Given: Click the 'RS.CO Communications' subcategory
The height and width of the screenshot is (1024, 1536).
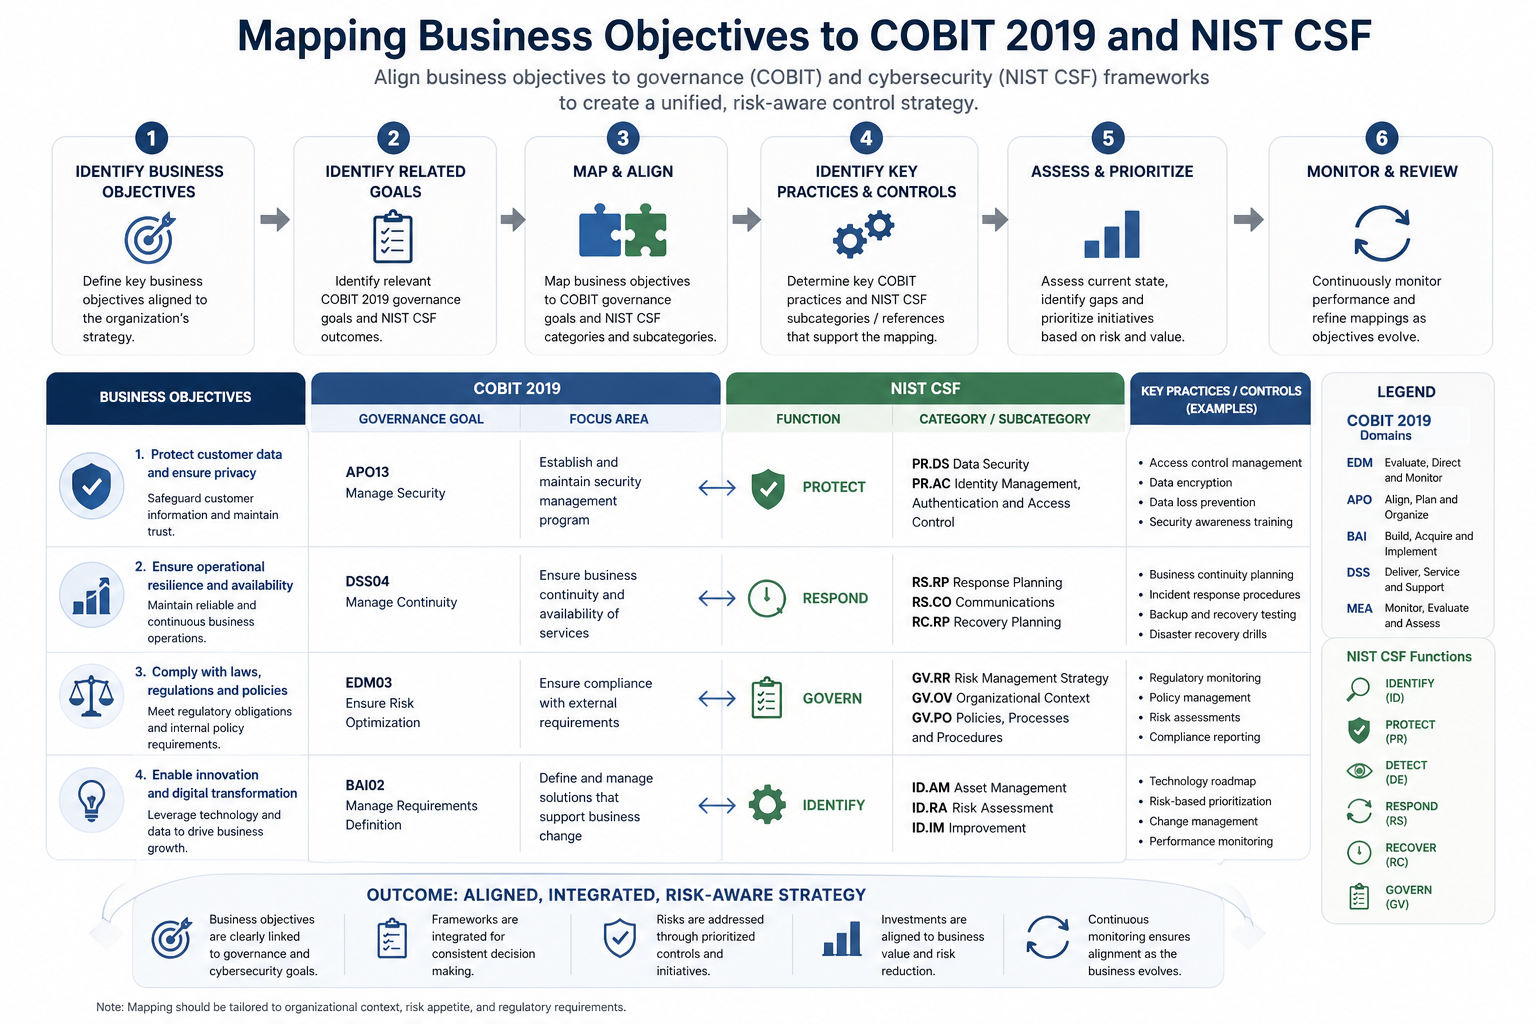Looking at the screenshot, I should (983, 602).
